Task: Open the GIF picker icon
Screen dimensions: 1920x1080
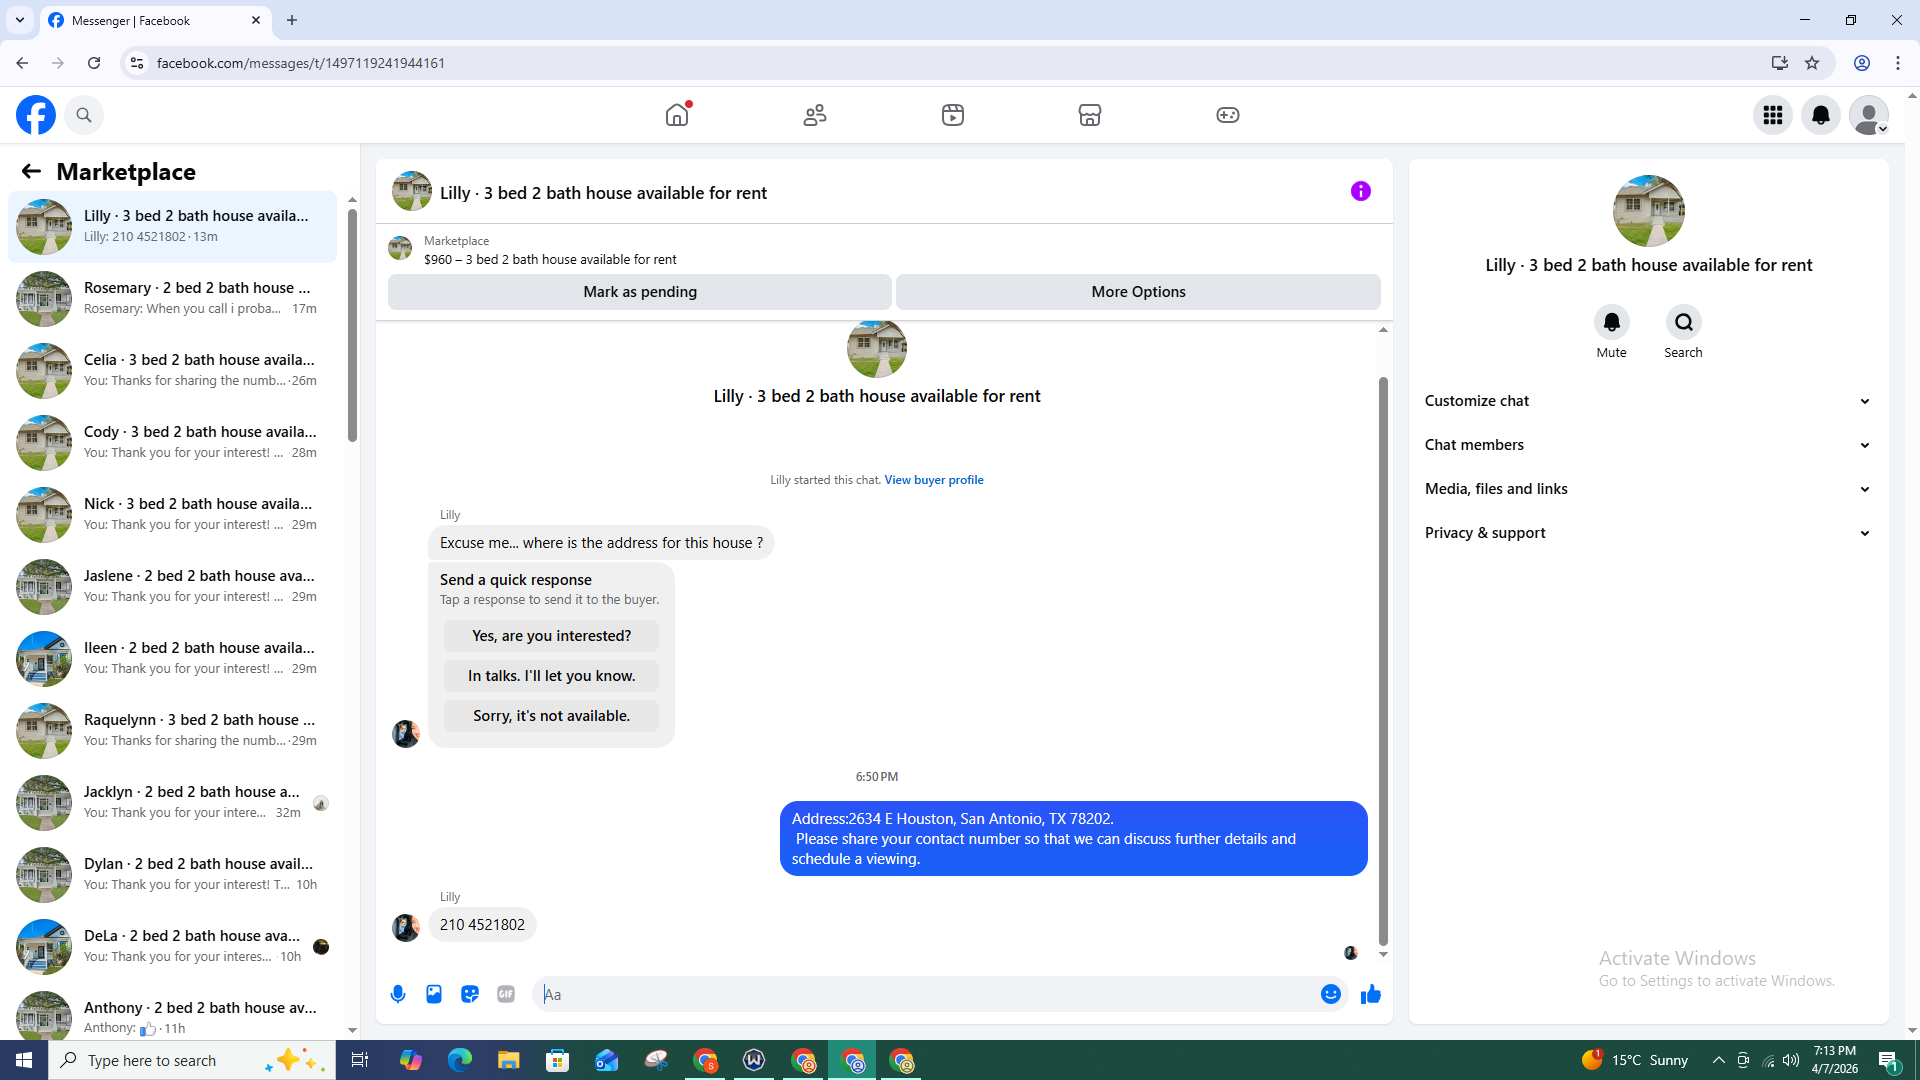Action: [506, 994]
